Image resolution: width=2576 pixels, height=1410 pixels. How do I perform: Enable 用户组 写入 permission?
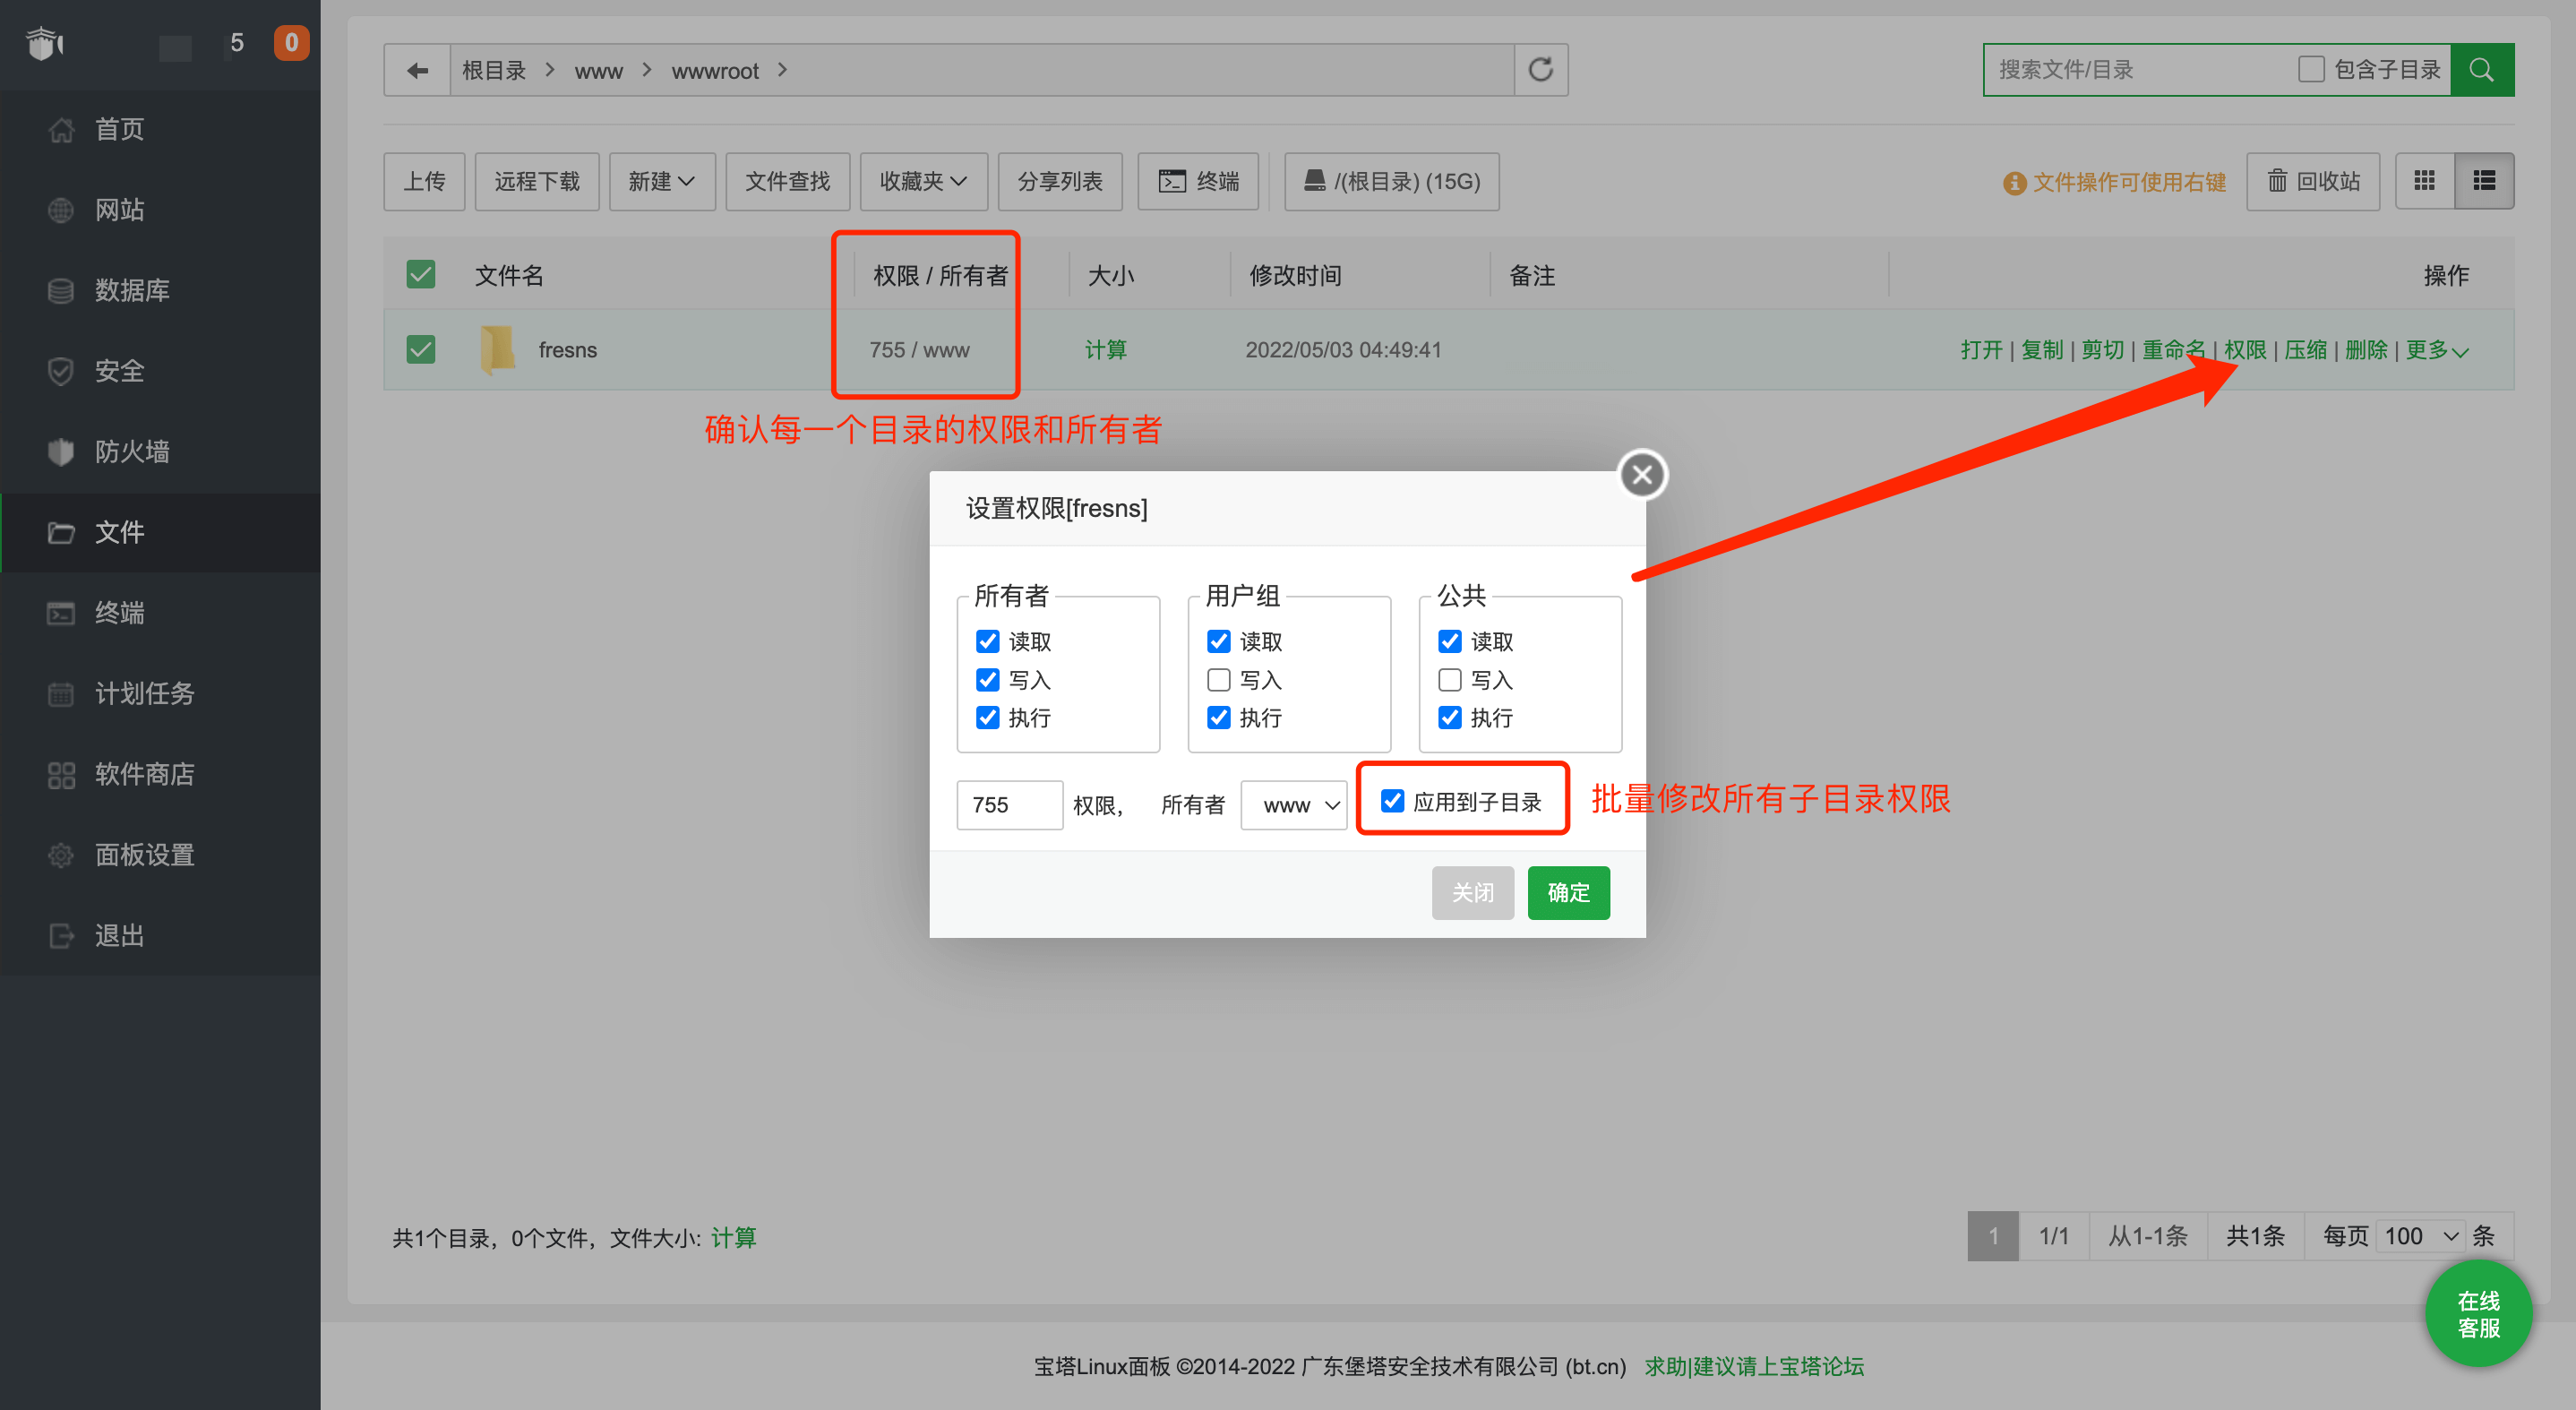click(x=1218, y=680)
